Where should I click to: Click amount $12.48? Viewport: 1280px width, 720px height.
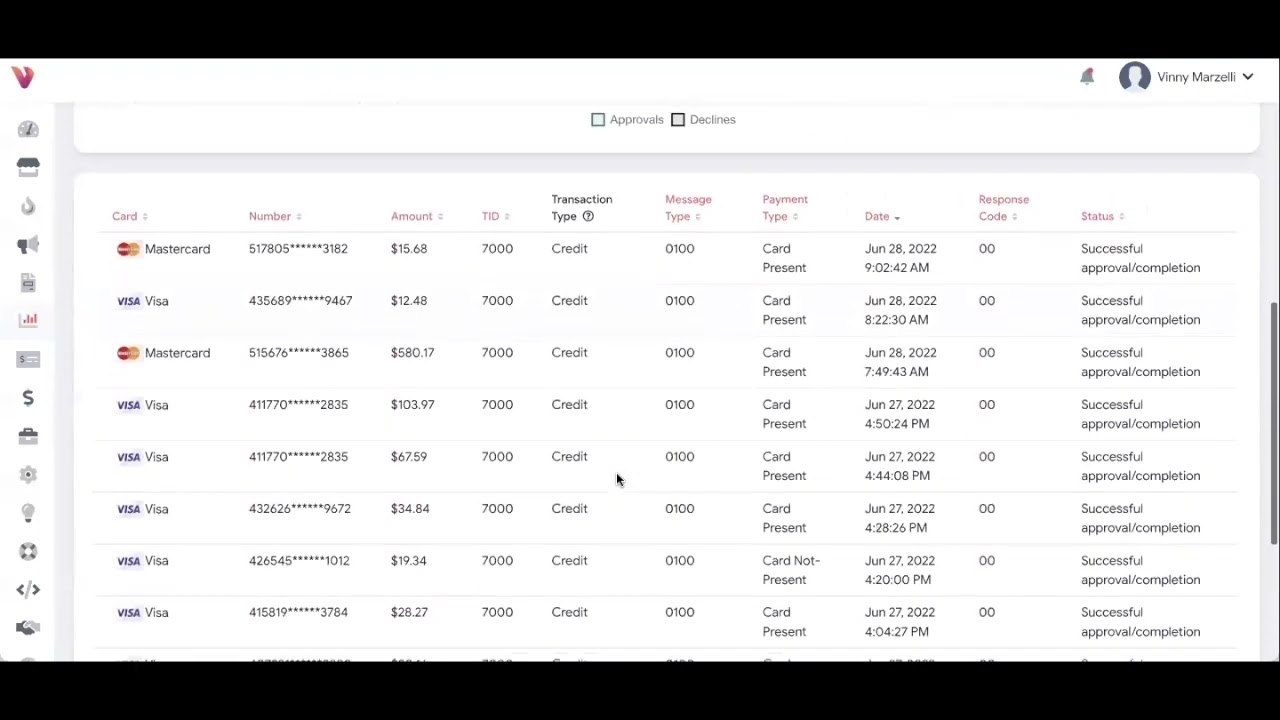[409, 301]
